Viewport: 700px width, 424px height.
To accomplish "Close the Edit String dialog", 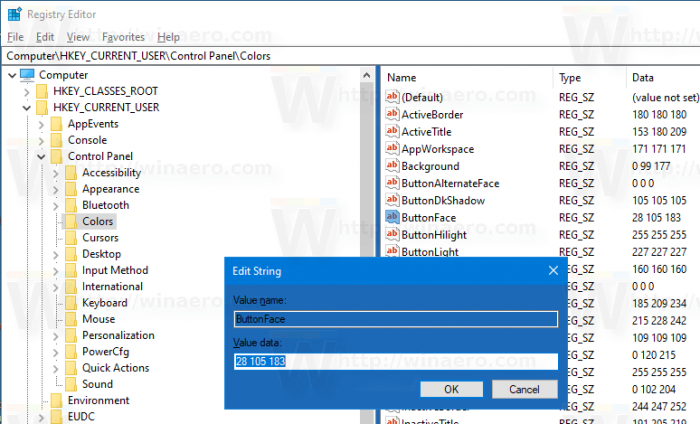I will [x=553, y=270].
